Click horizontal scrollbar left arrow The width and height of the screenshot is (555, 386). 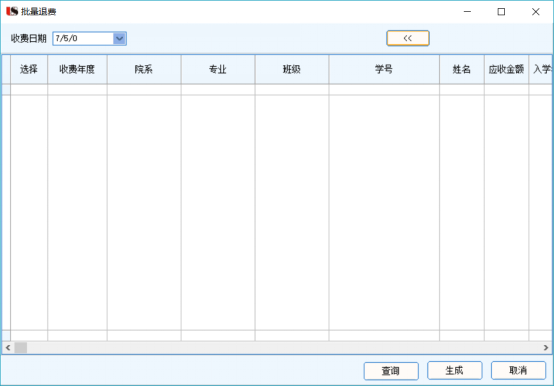[8, 348]
